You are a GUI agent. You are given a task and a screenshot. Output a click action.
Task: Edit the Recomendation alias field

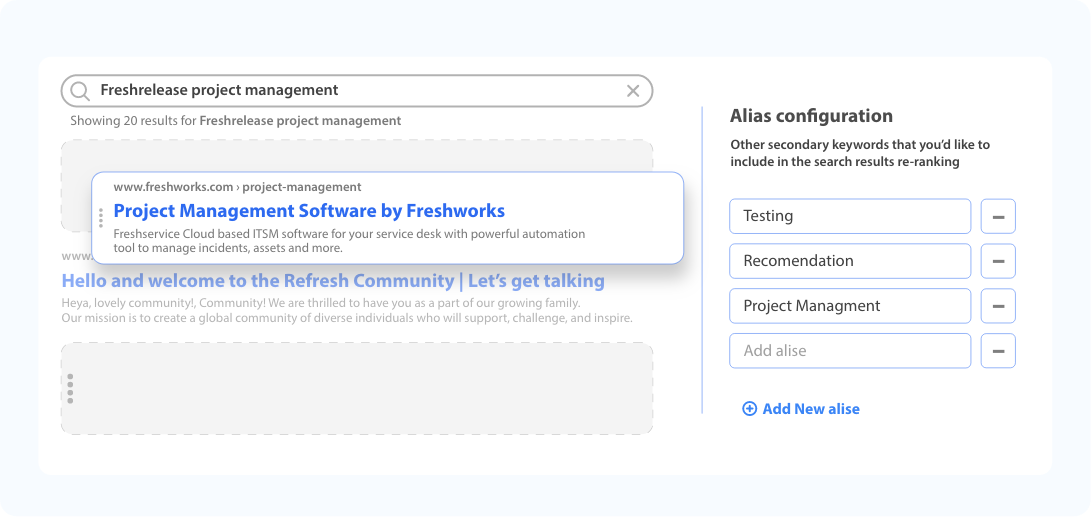click(850, 261)
